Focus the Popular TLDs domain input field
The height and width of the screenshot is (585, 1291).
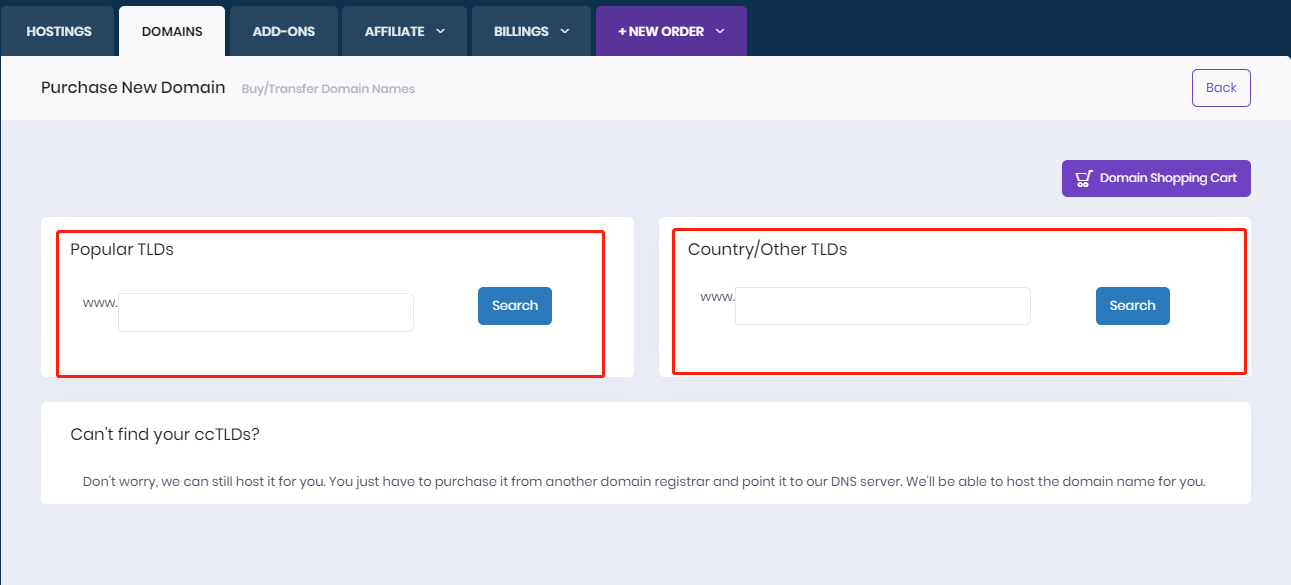266,312
